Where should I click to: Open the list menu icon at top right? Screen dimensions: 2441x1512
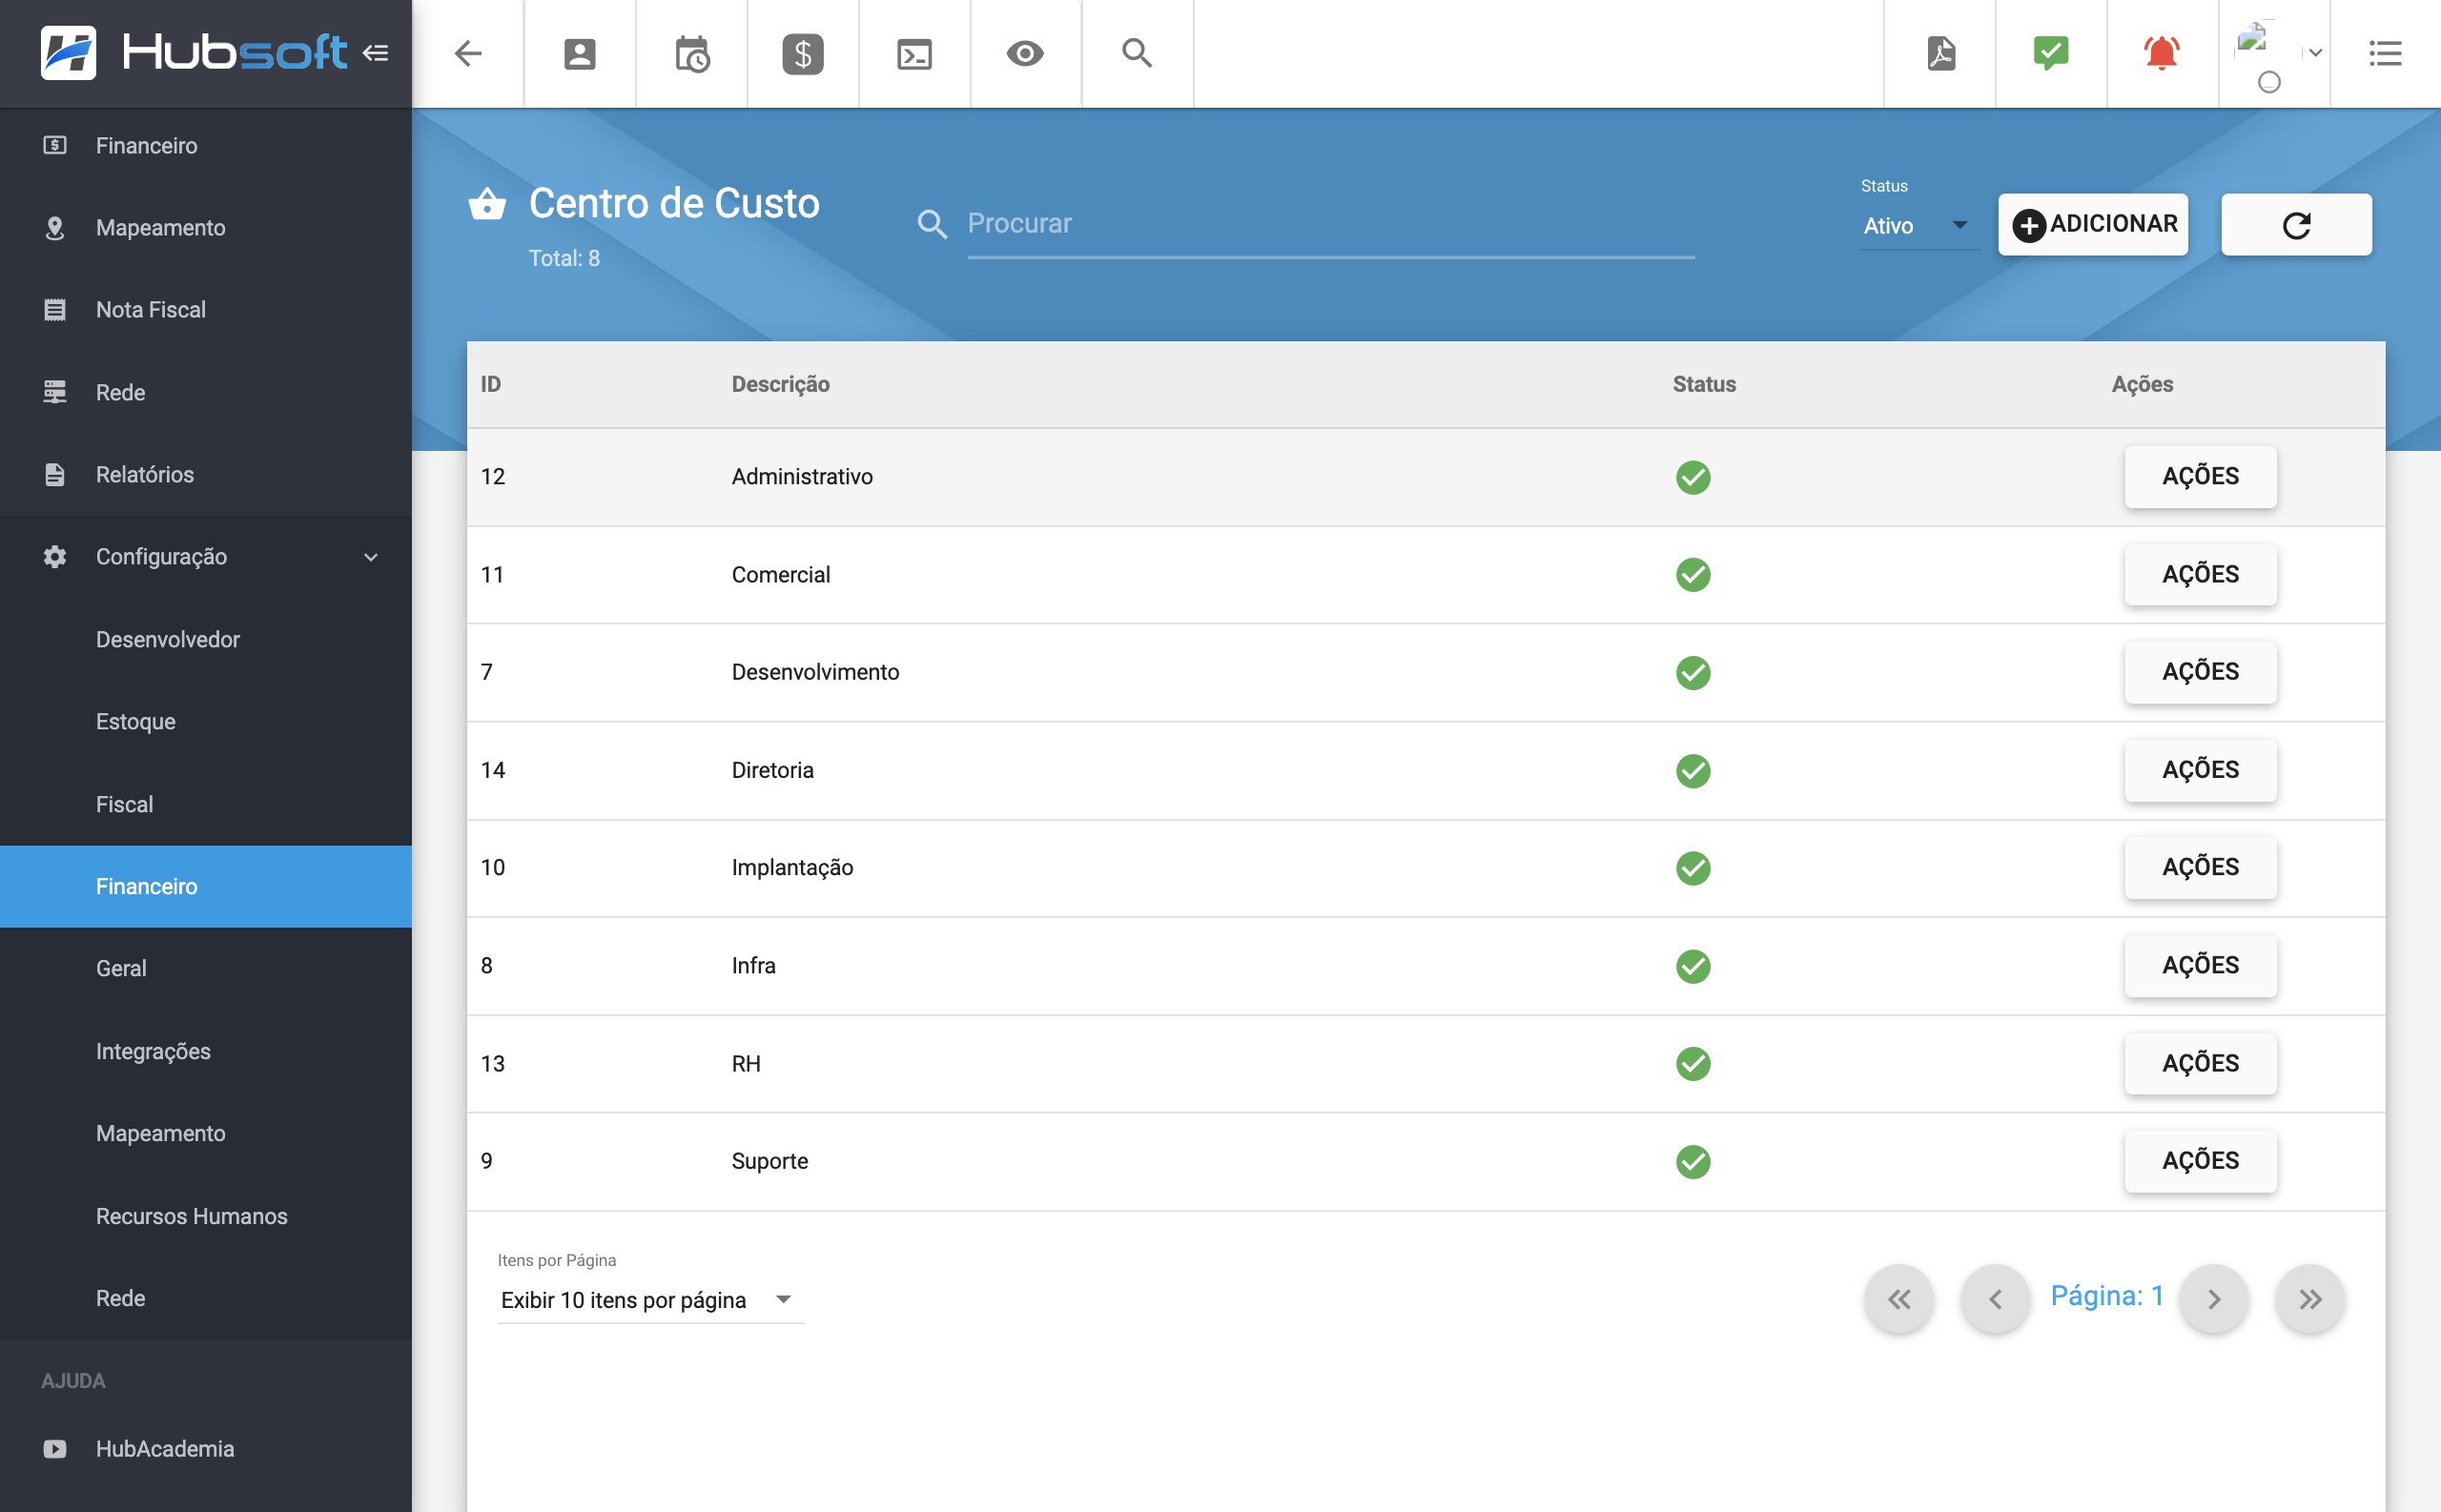[x=2385, y=53]
